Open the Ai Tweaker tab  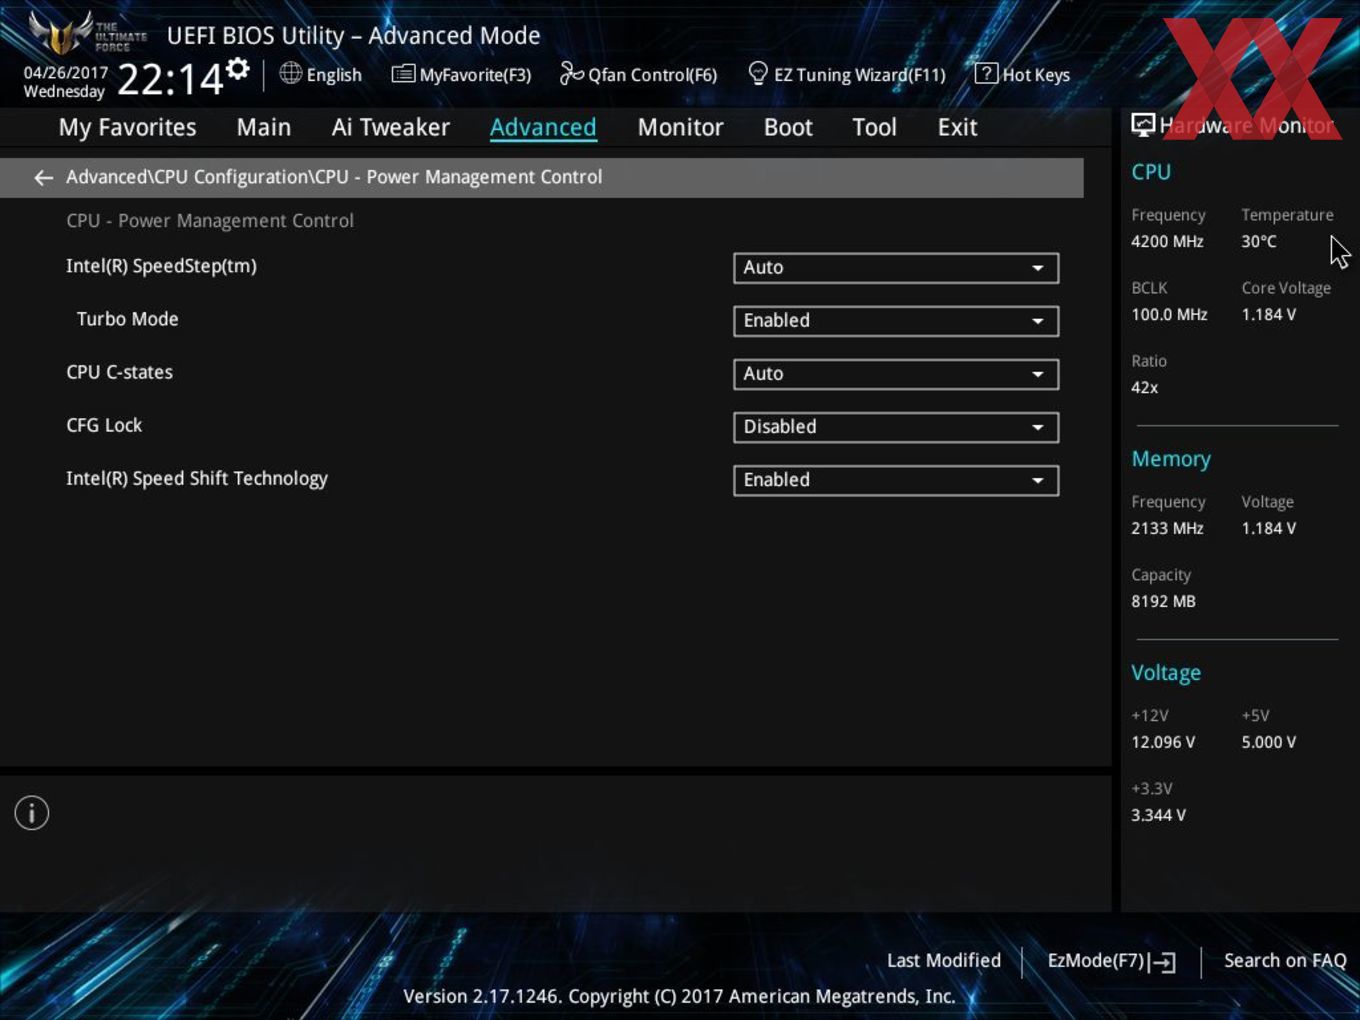tap(391, 128)
